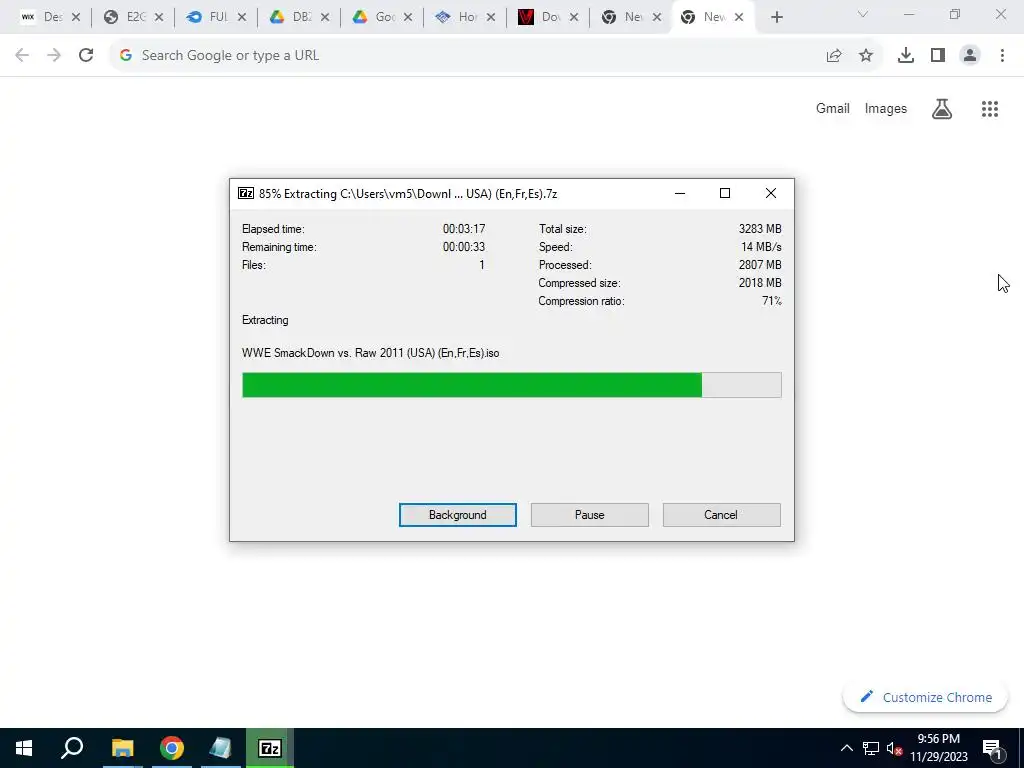Image resolution: width=1024 pixels, height=768 pixels.
Task: Show hidden system tray icons
Action: click(846, 748)
